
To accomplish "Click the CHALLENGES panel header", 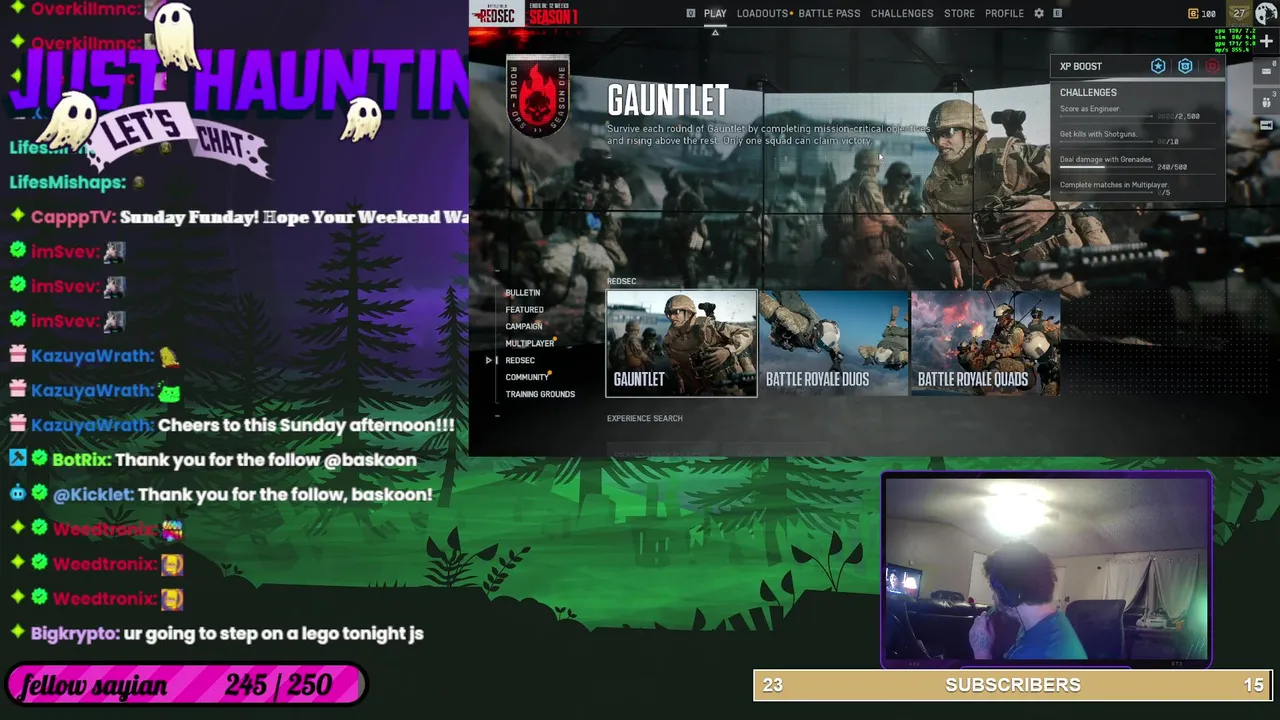I will [1088, 92].
